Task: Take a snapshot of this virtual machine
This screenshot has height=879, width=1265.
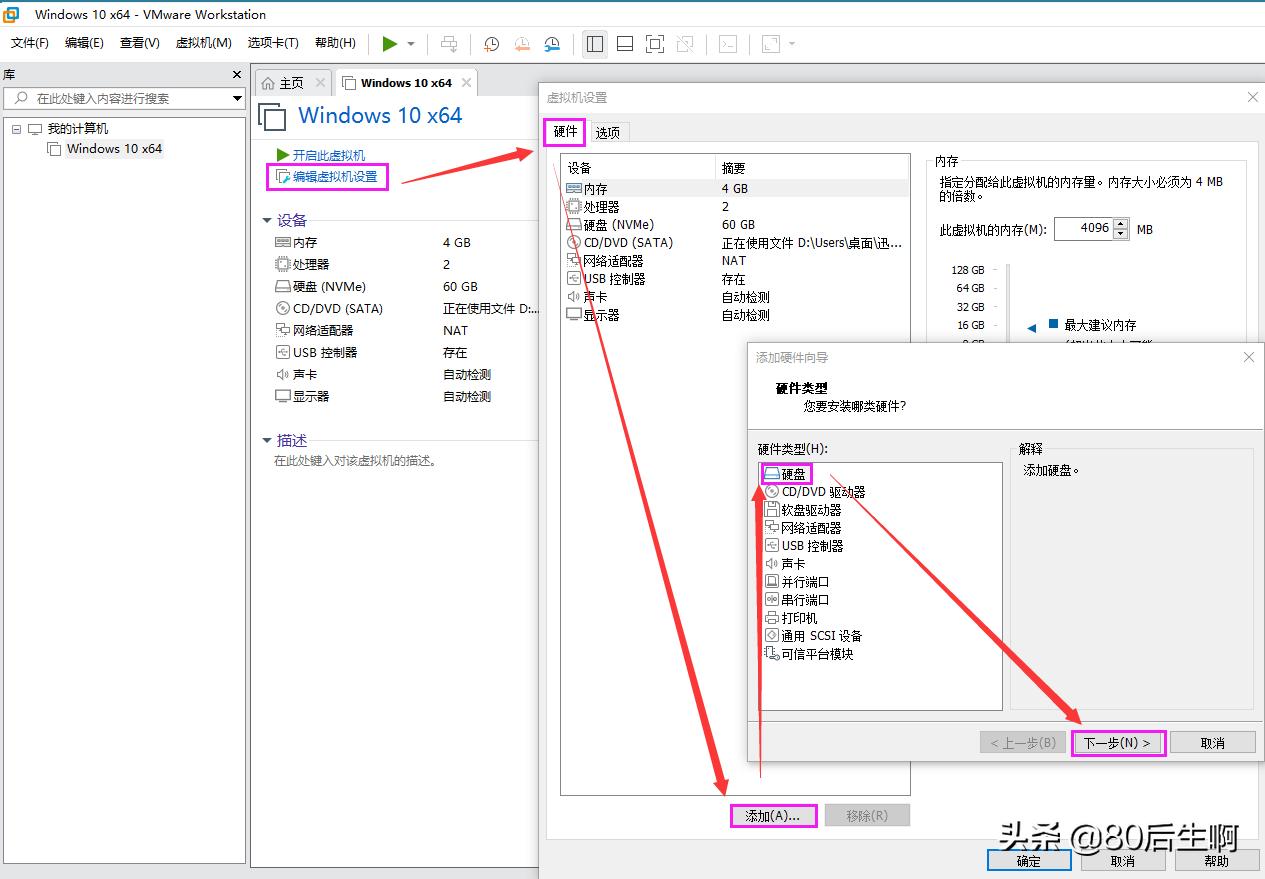Action: tap(490, 44)
